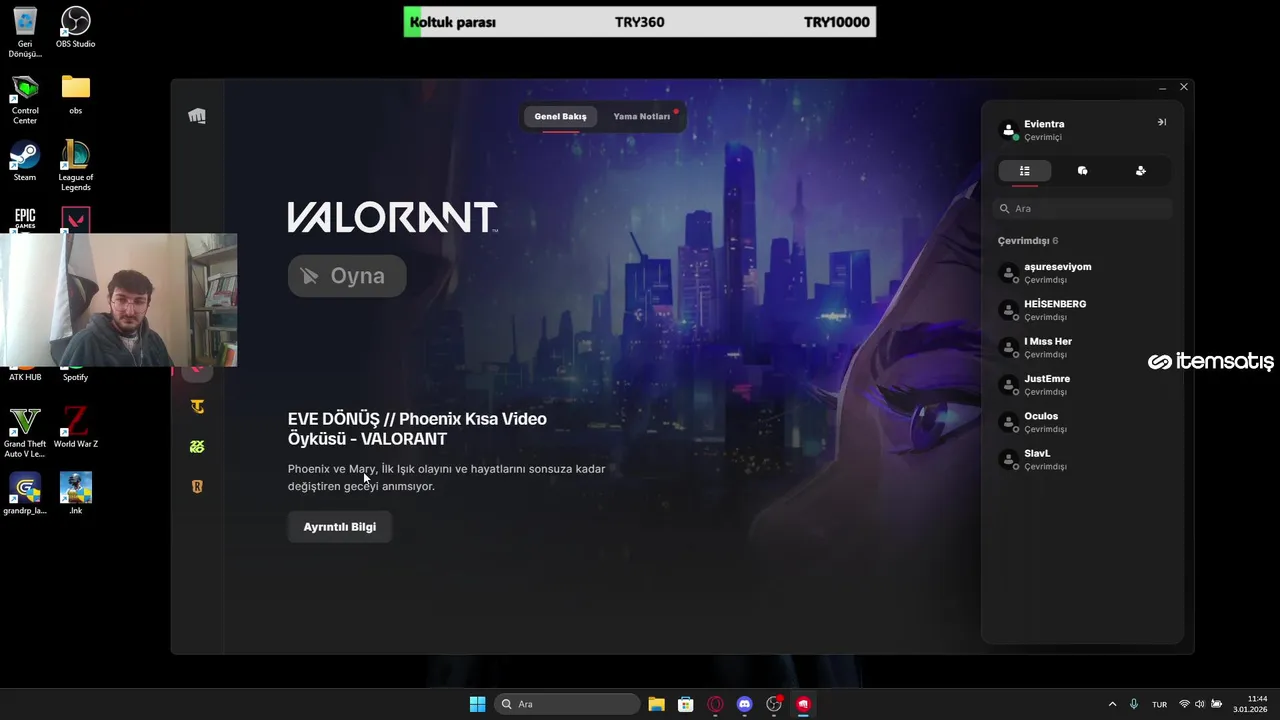Click the friend search Ara field

[x=1083, y=209]
